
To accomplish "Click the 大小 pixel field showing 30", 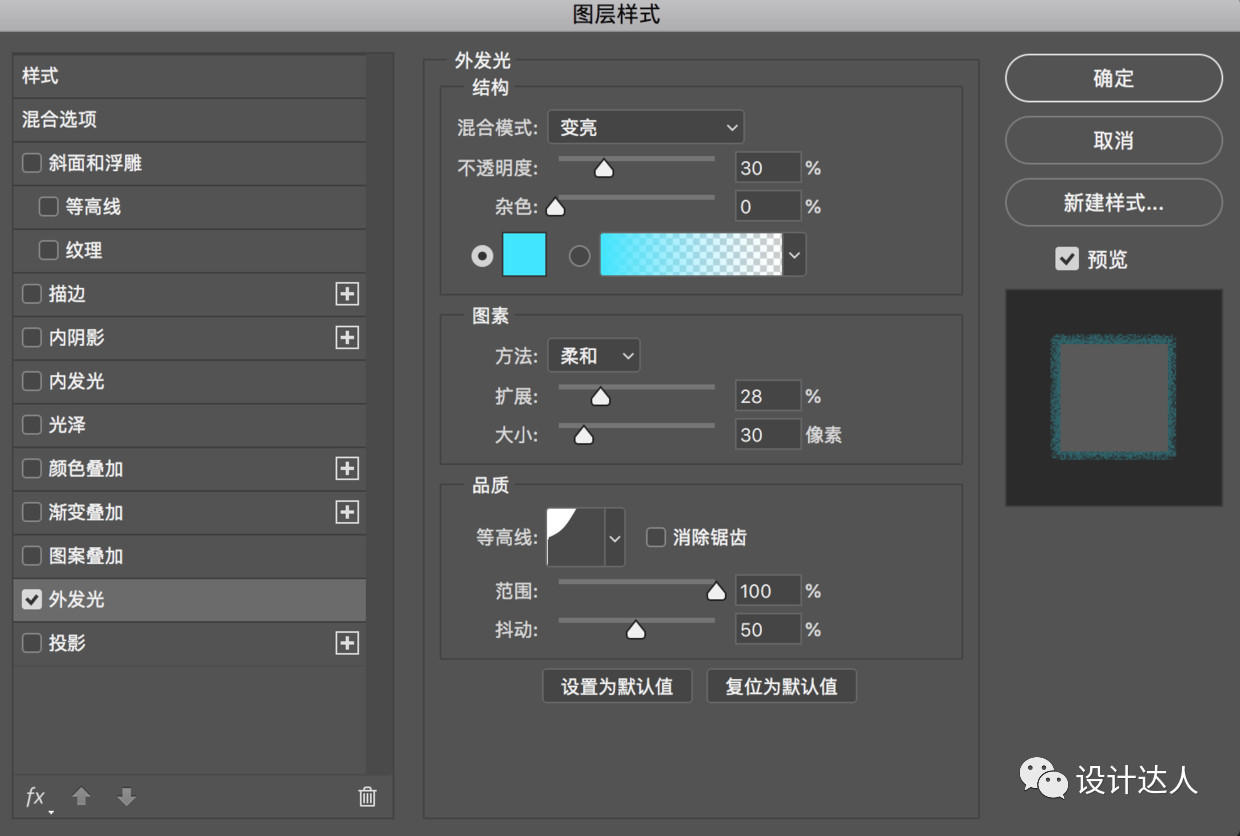I will tap(768, 435).
